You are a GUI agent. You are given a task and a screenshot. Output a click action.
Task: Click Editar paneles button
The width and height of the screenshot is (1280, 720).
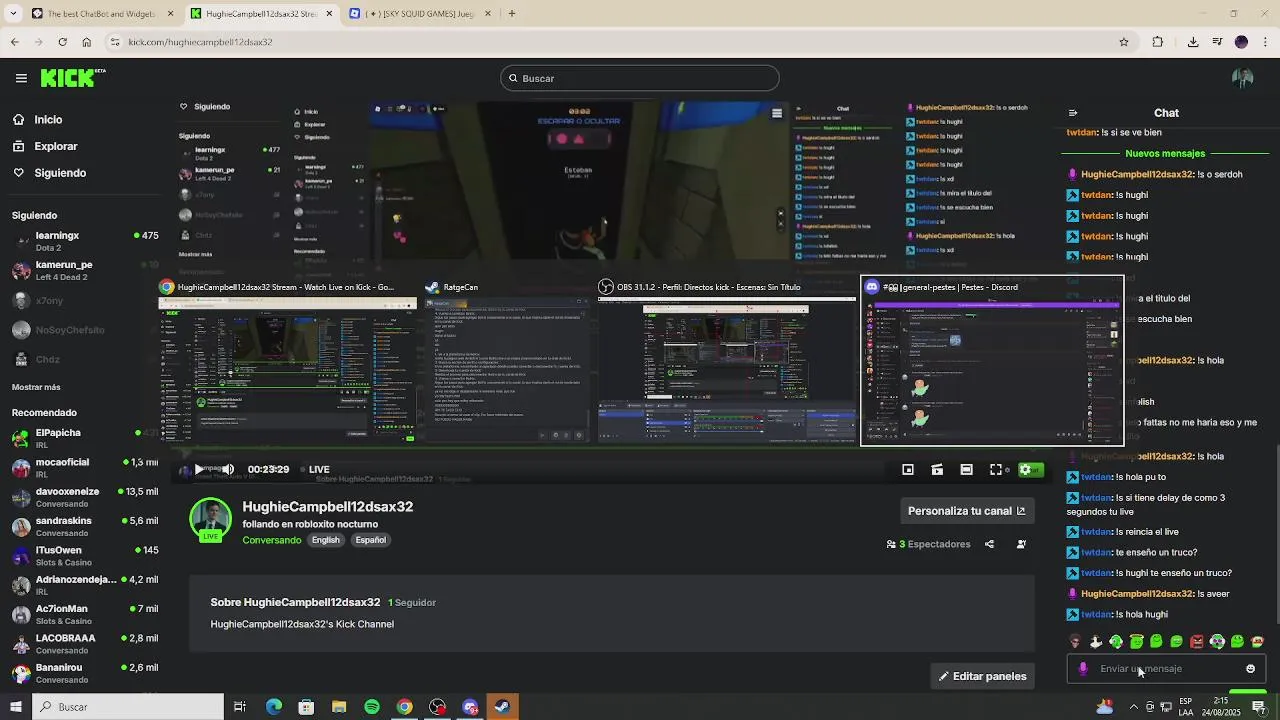click(982, 676)
